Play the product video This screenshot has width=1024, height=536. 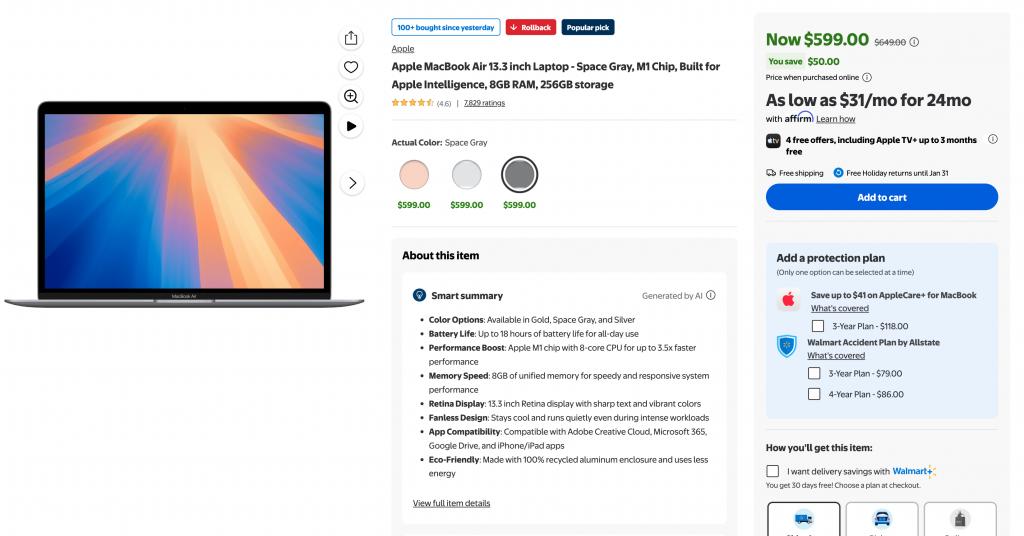[x=351, y=126]
